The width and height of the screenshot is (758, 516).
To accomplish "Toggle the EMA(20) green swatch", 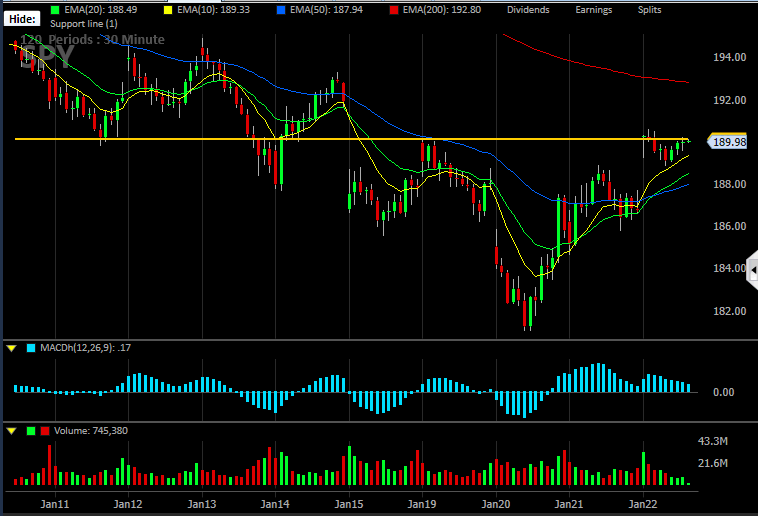I will click(x=56, y=10).
